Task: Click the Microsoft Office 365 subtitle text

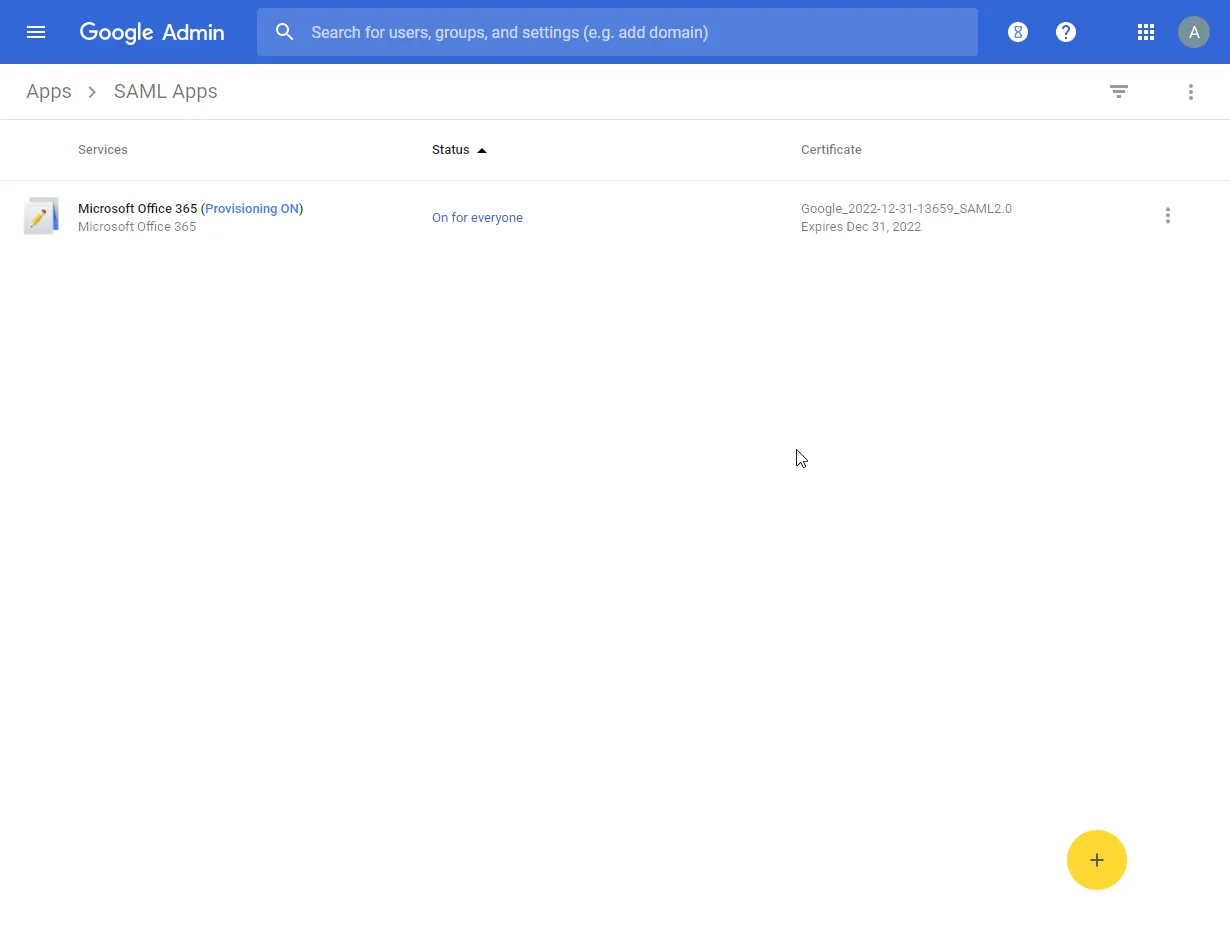Action: [137, 227]
